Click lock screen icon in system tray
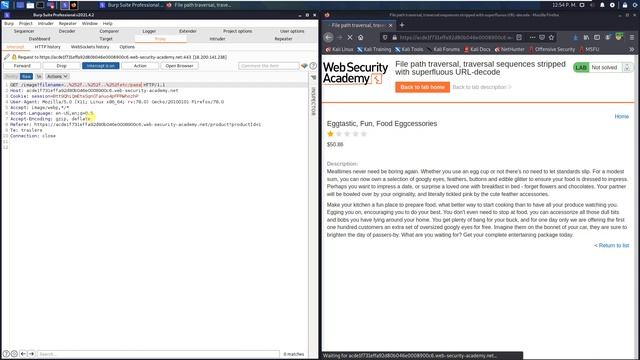Screen dimensions: 640x360 [x=624, y=5]
